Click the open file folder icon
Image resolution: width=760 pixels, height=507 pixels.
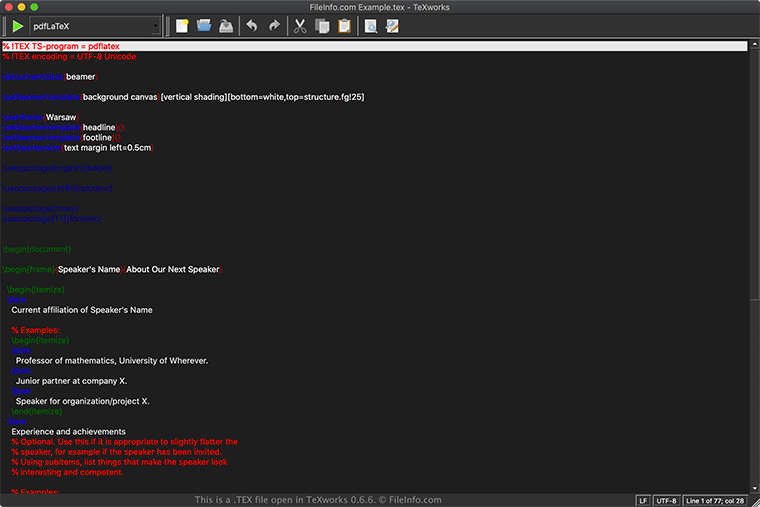[x=204, y=26]
